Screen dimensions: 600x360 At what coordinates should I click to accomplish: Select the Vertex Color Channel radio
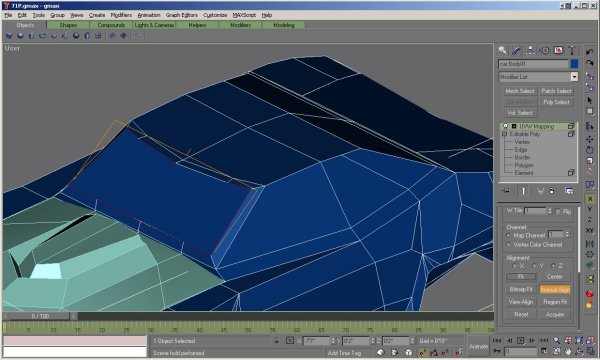509,244
